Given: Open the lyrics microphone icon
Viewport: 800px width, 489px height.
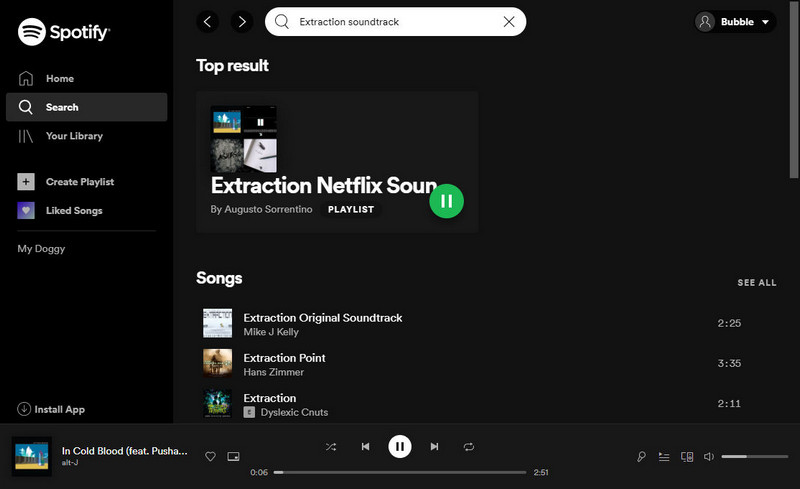Looking at the screenshot, I should click(641, 456).
